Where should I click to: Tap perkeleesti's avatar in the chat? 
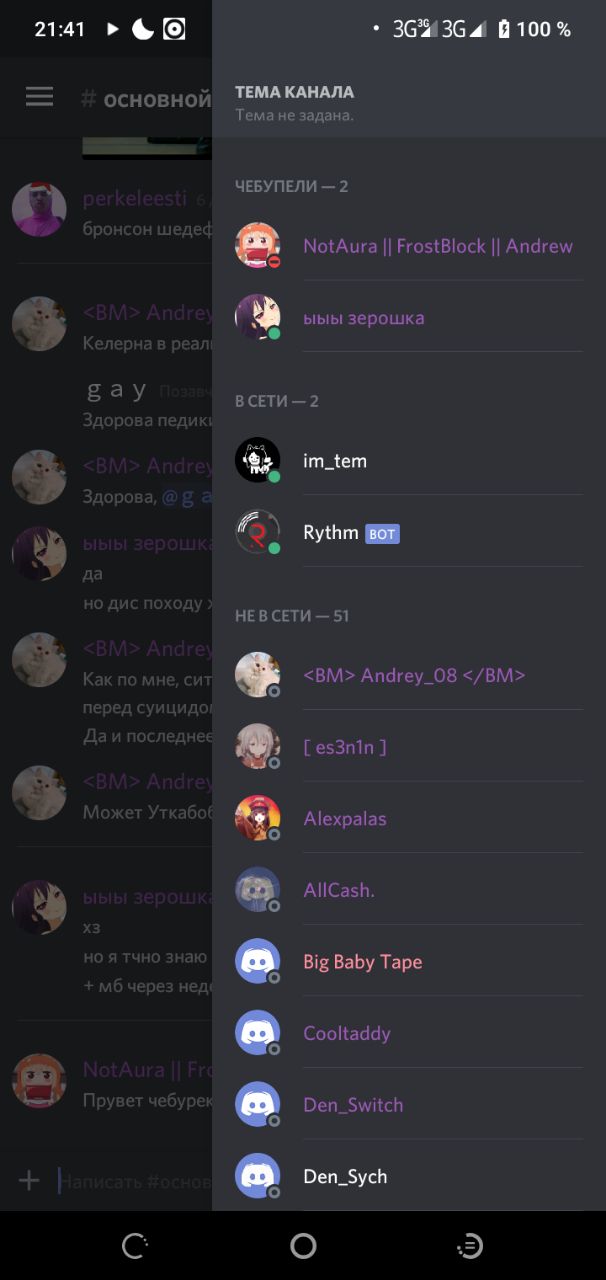pyautogui.click(x=39, y=210)
